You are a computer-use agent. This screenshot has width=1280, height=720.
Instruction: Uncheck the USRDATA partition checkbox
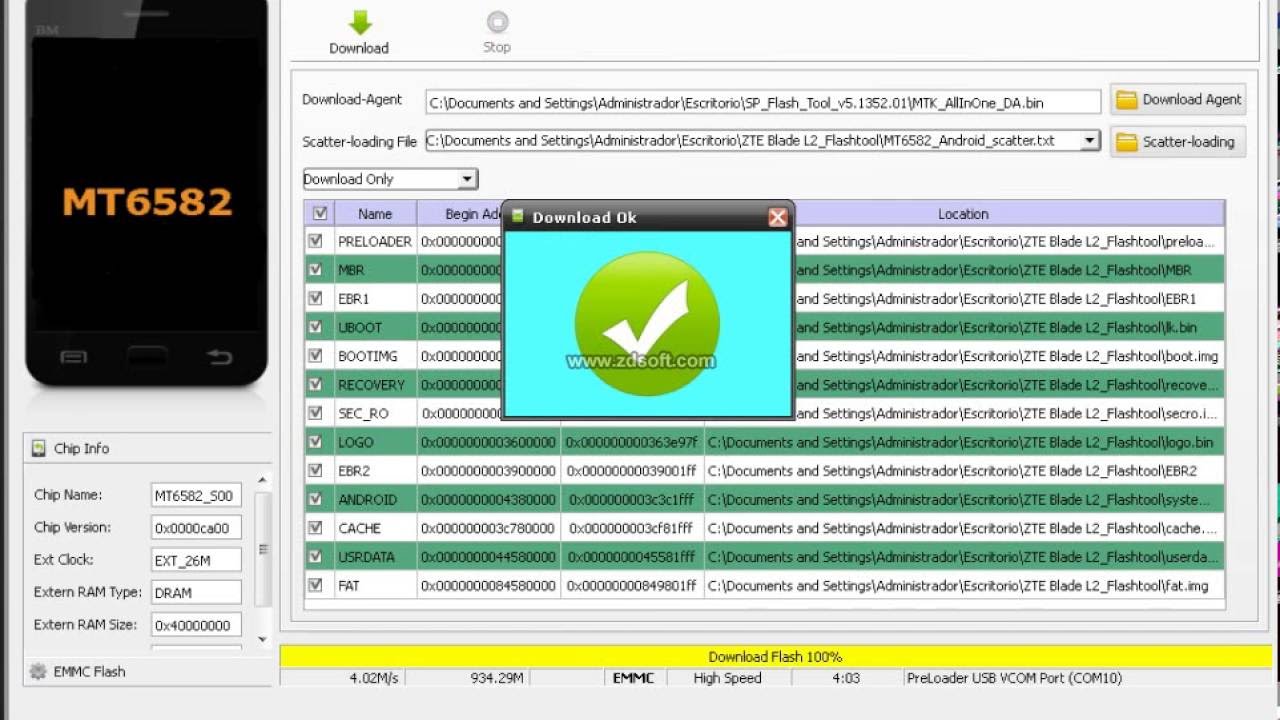[316, 556]
